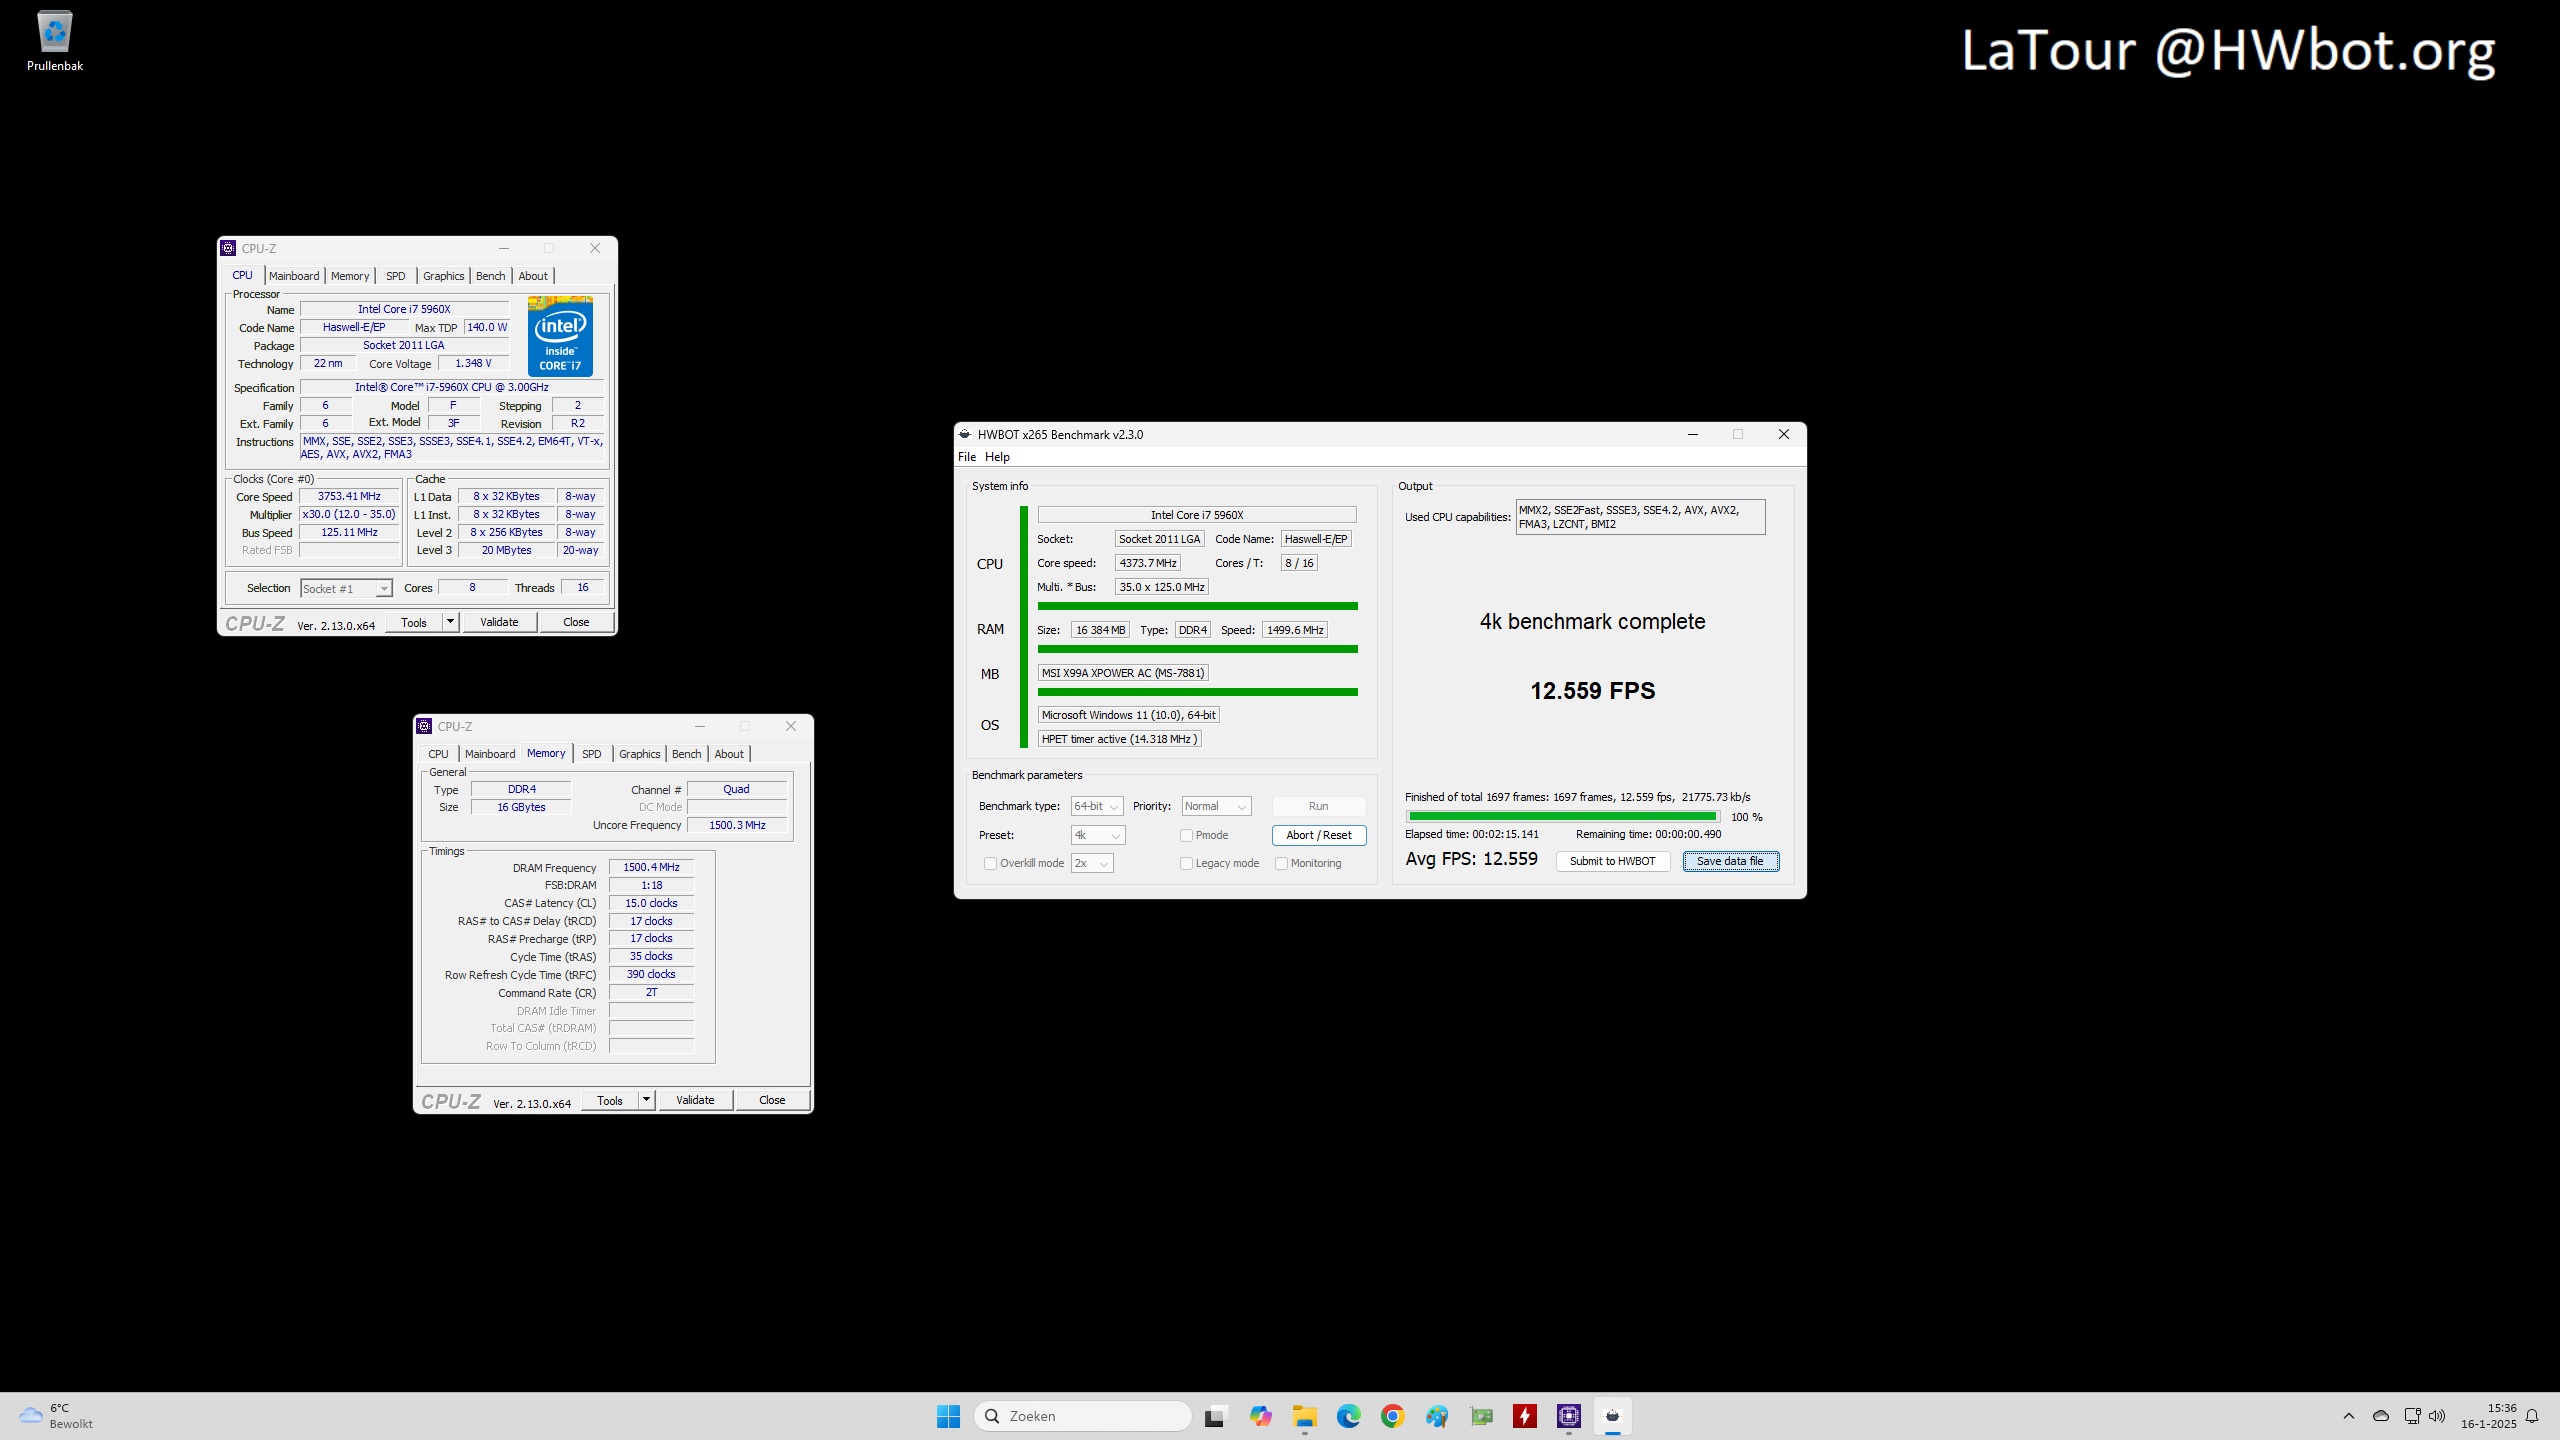Click CPU-Z icon in processor window title bar
This screenshot has height=1440, width=2560.
pos(228,248)
